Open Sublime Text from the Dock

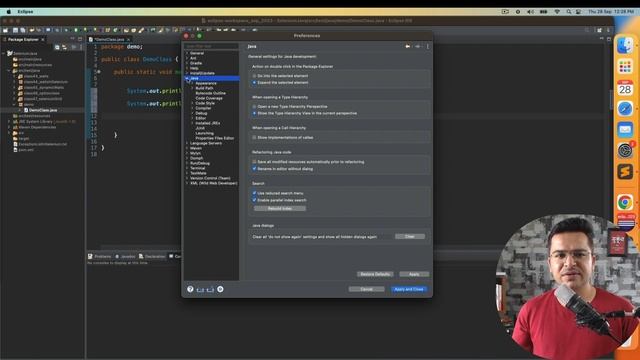[625, 172]
